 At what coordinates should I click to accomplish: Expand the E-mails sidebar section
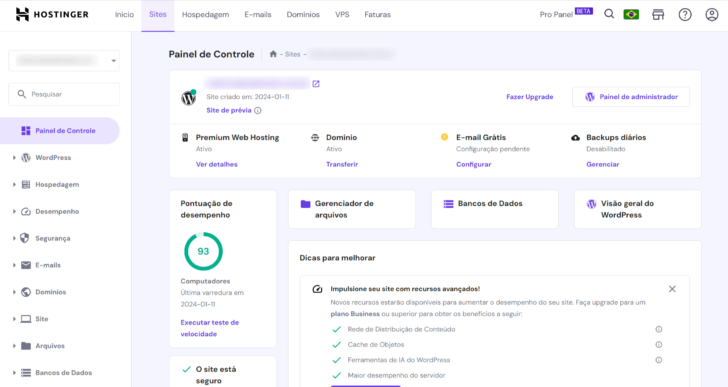pos(14,265)
